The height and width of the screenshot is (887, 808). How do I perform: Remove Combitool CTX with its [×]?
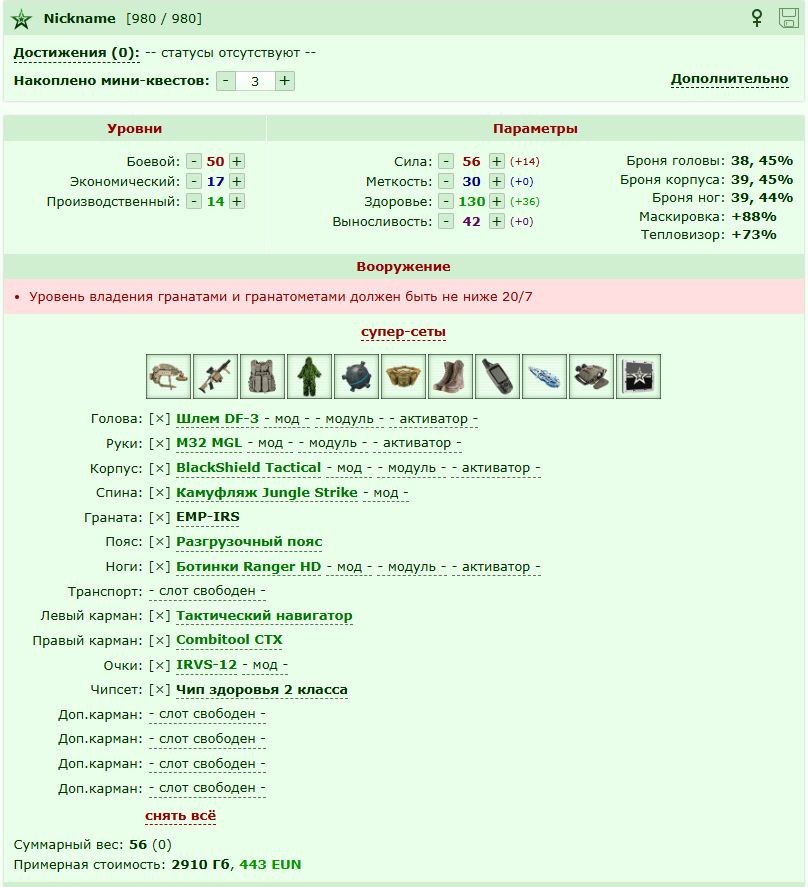(x=160, y=641)
